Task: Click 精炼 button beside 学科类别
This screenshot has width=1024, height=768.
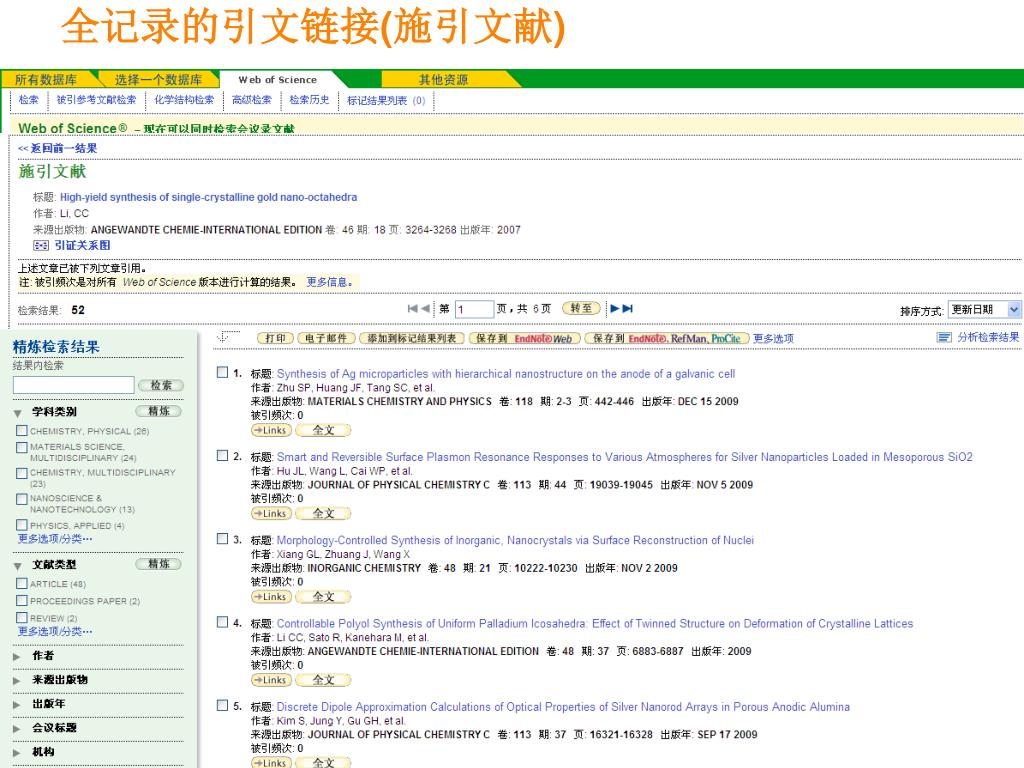Action: tap(159, 411)
